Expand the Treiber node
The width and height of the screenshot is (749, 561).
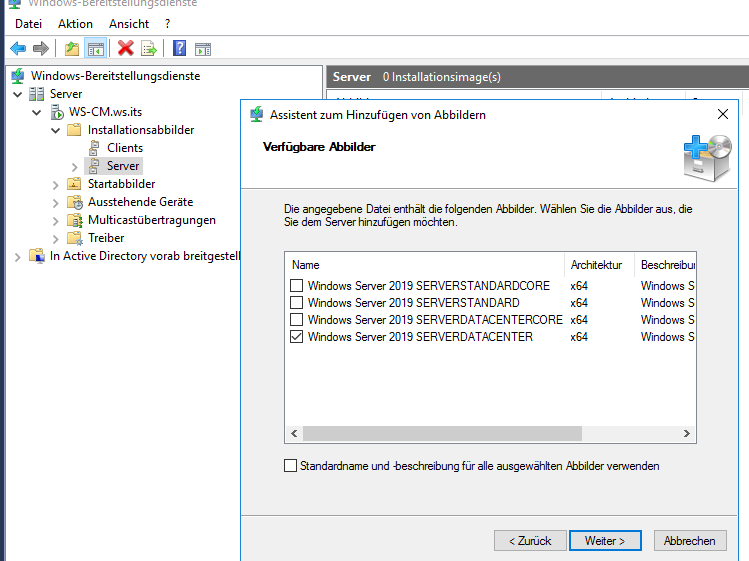coord(55,239)
